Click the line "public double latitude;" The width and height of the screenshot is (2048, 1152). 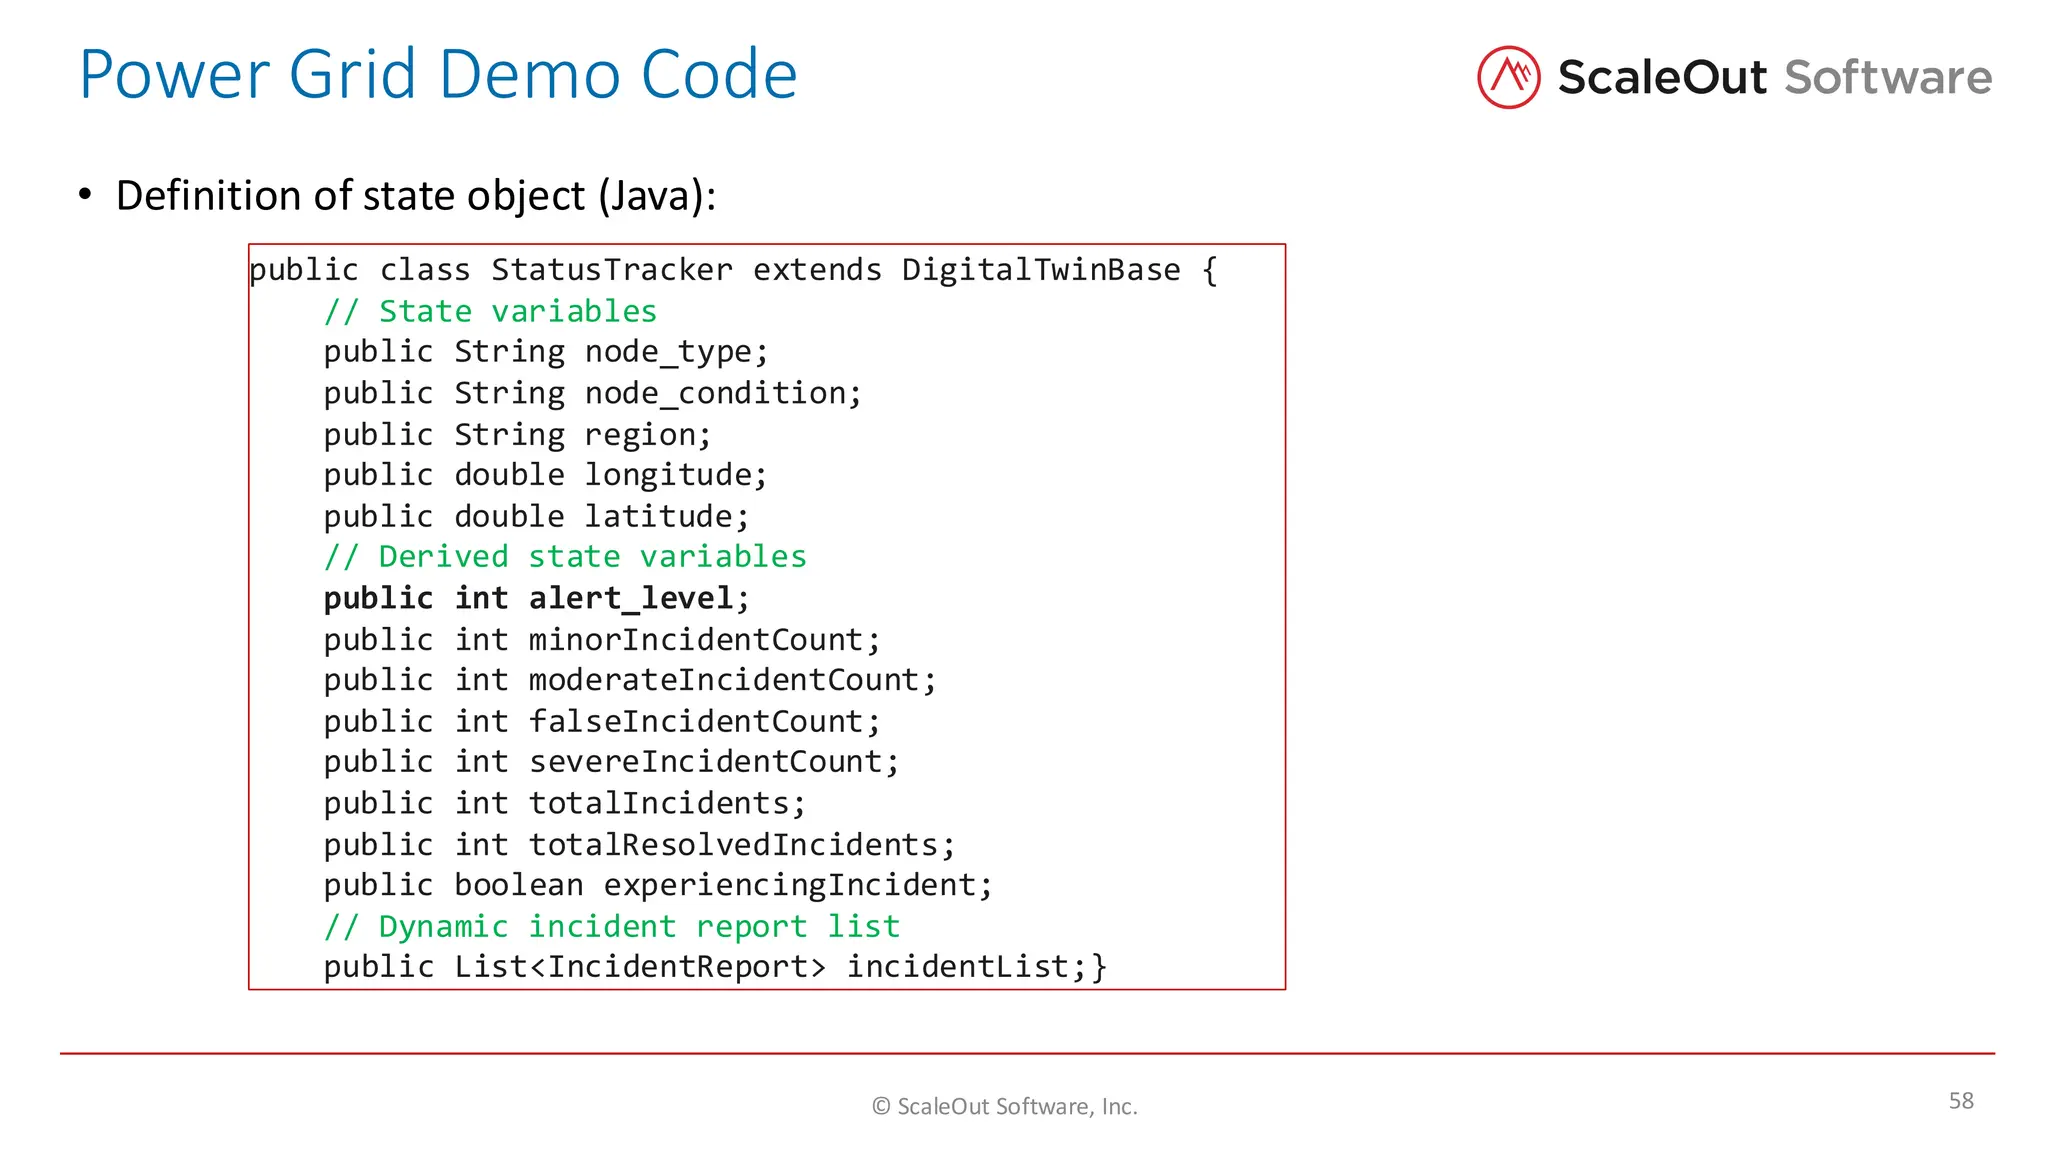tap(536, 517)
